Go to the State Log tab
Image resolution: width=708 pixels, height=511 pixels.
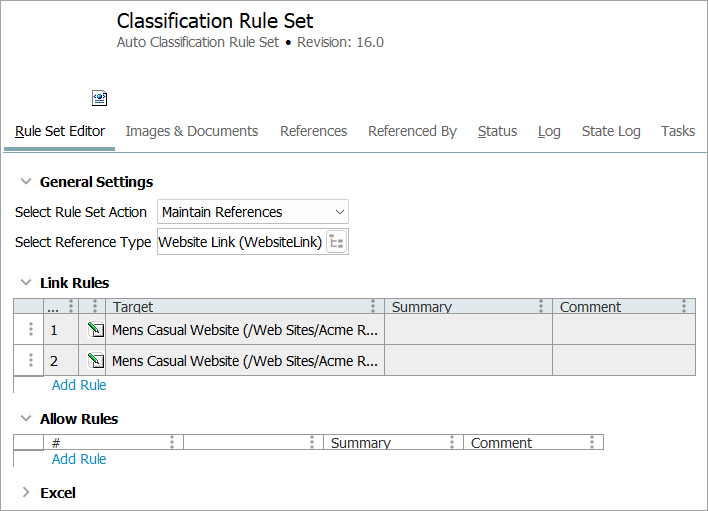tap(611, 131)
